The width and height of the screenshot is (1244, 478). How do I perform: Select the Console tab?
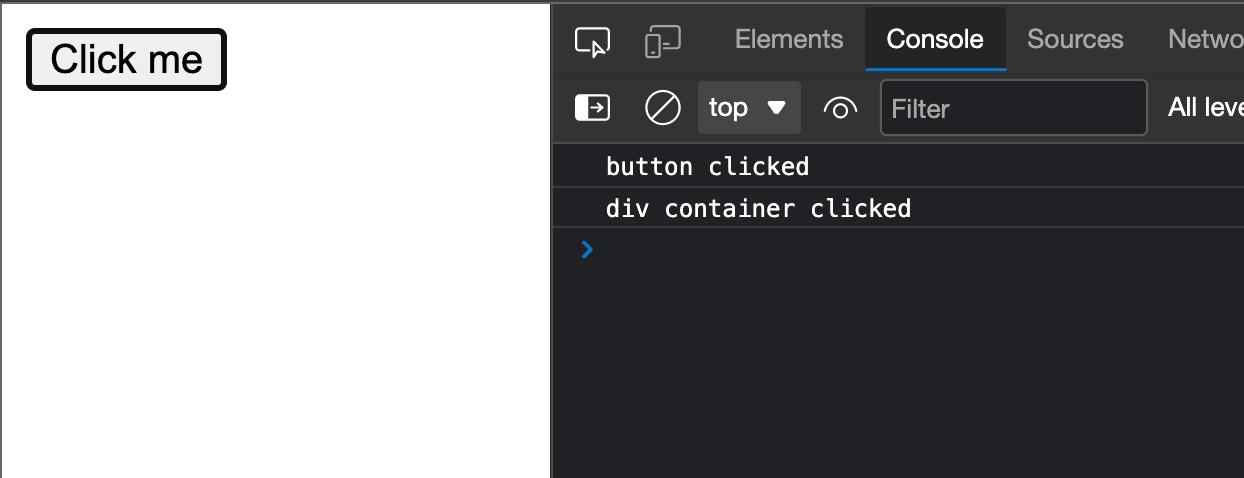[935, 39]
